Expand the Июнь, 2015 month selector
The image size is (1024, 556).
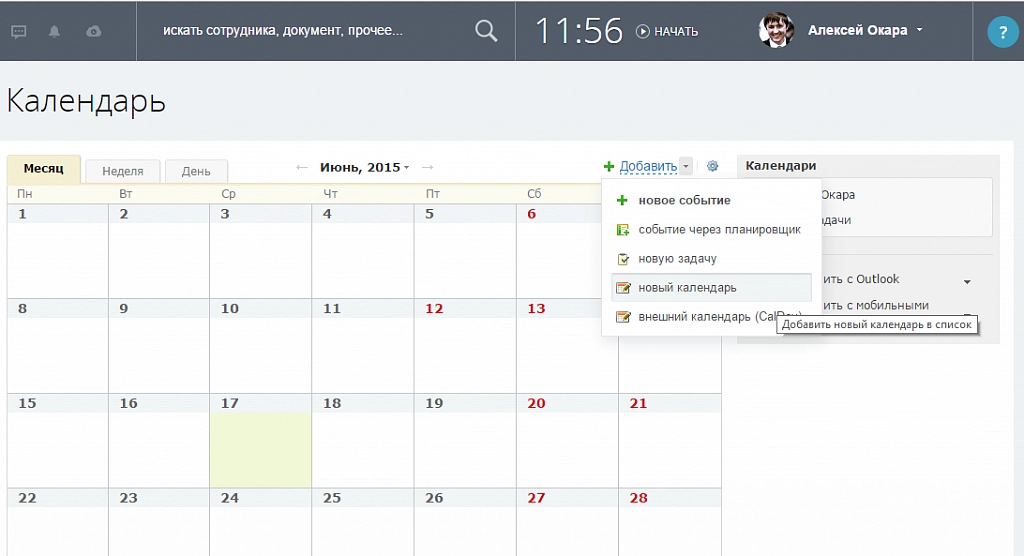coord(364,168)
